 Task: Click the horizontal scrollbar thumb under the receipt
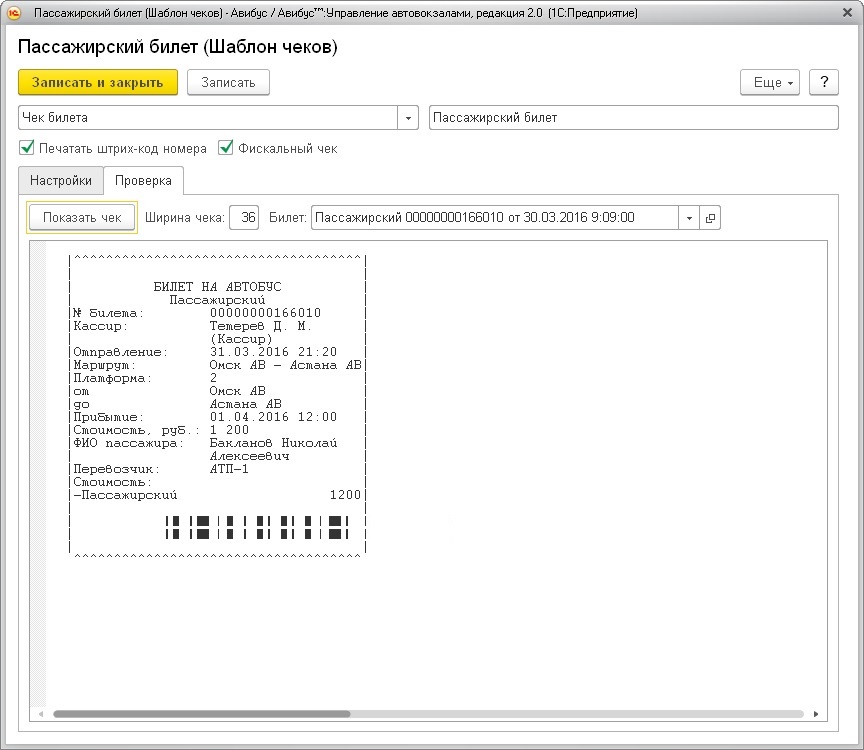coord(200,714)
